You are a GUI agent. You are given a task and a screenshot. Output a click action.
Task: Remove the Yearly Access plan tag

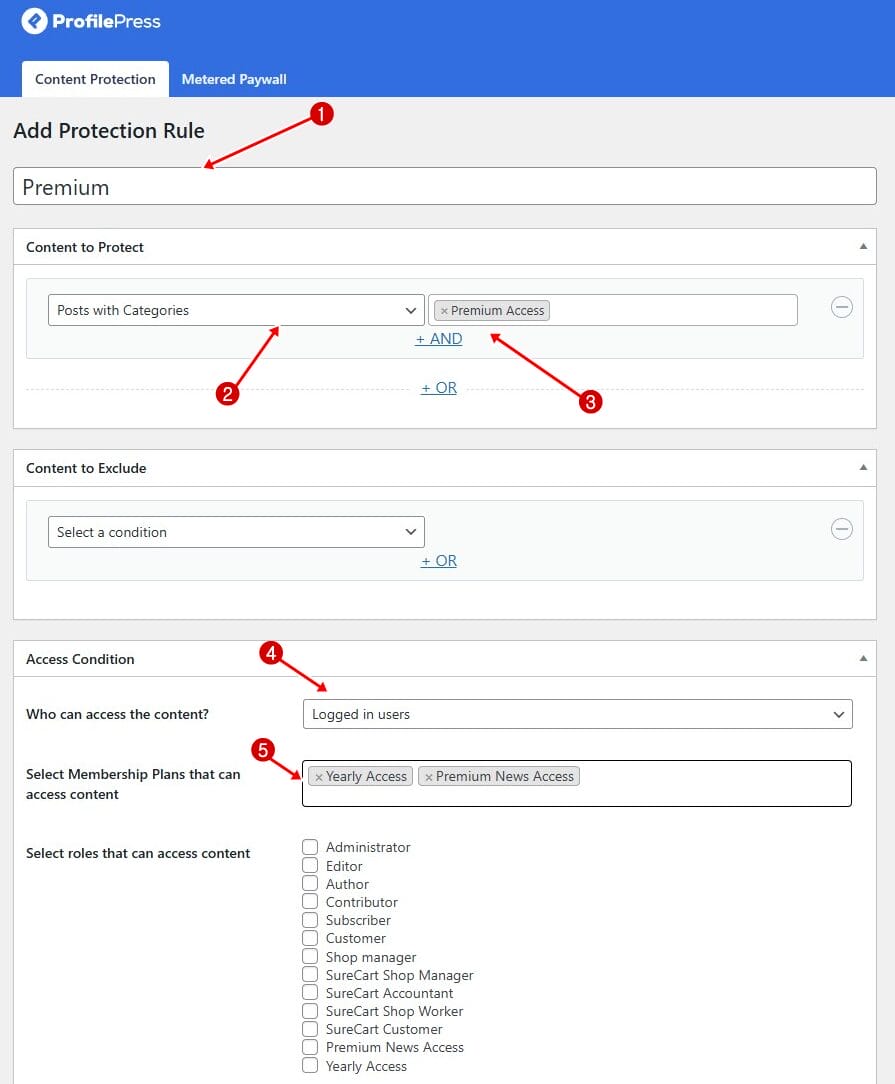pyautogui.click(x=319, y=777)
